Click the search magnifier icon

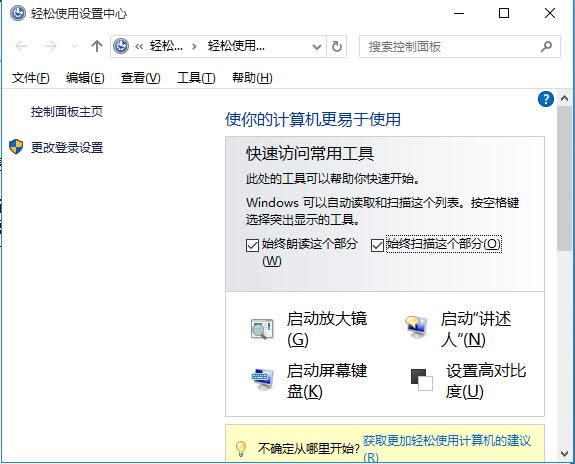[546, 47]
